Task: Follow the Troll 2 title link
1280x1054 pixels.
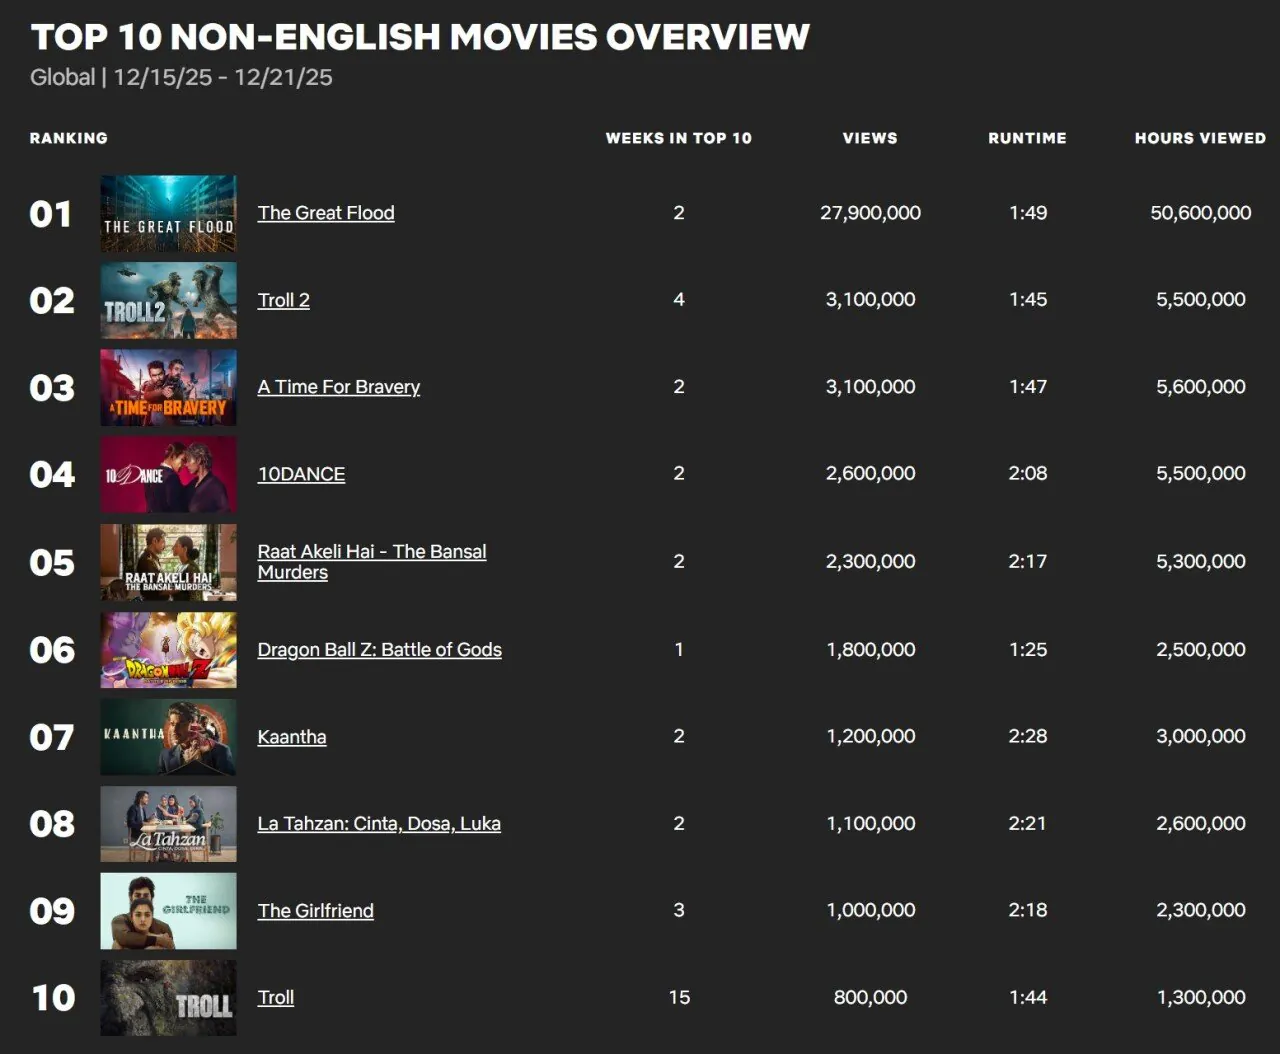Action: click(283, 300)
